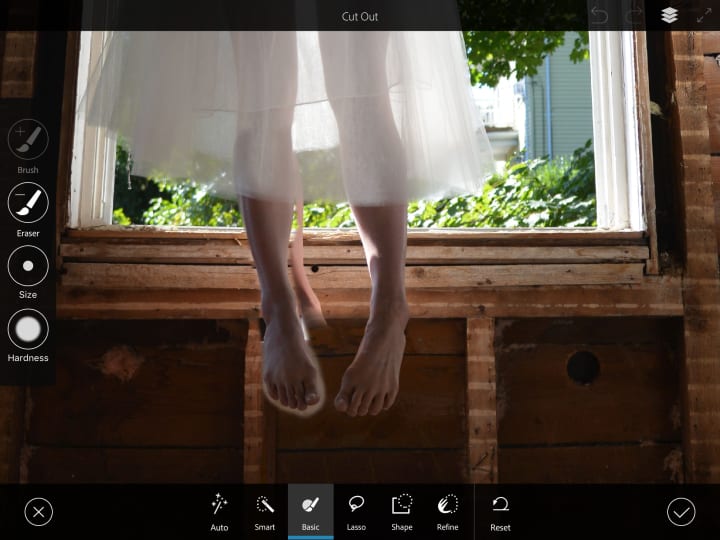Image resolution: width=720 pixels, height=540 pixels.
Task: Enter full screen view with the arrows icon
Action: (703, 16)
